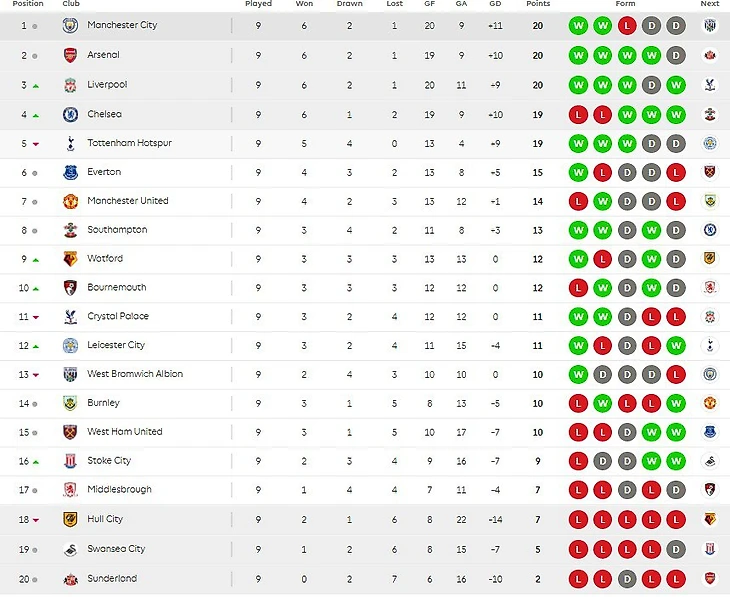Click the Manchester City crest beside the club name

coord(70,25)
